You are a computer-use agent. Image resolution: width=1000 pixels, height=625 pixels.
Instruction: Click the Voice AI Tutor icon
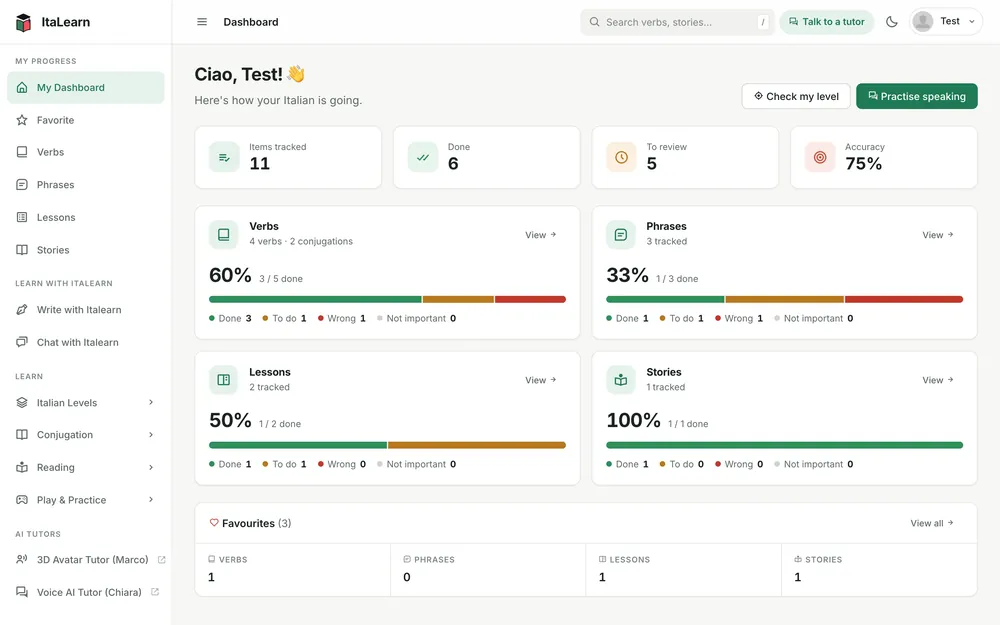tap(22, 592)
